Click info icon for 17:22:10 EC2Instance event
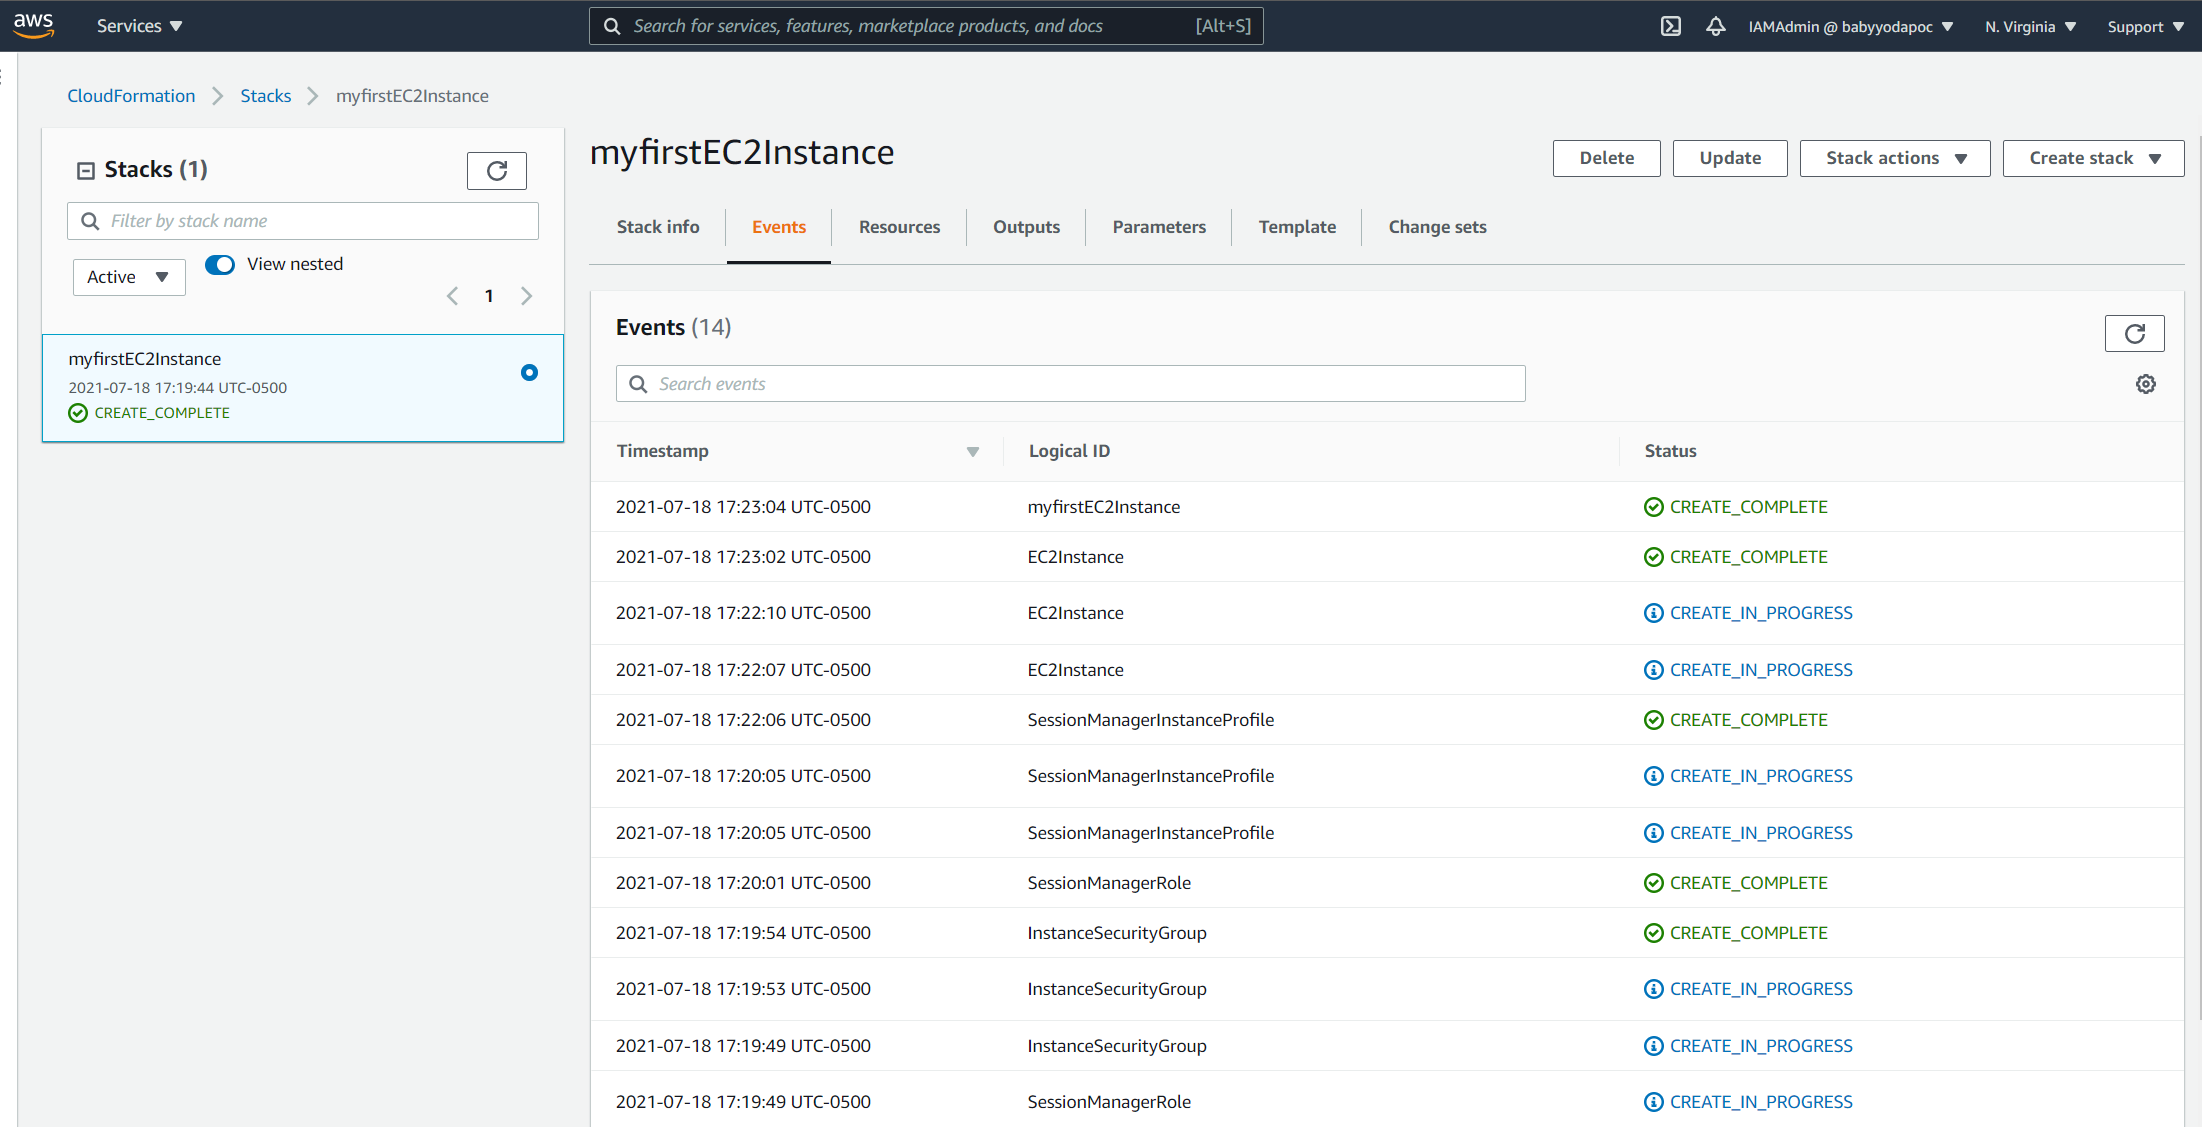2202x1127 pixels. tap(1654, 613)
